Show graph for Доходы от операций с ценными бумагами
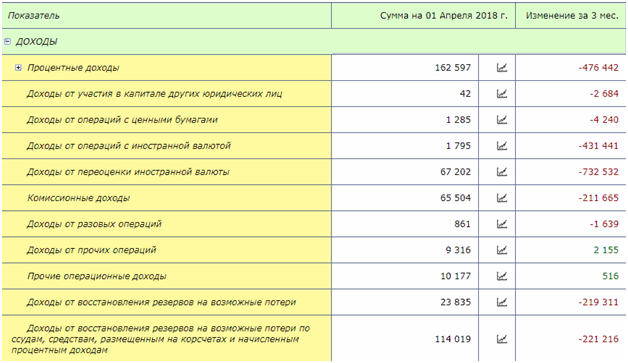 (501, 120)
